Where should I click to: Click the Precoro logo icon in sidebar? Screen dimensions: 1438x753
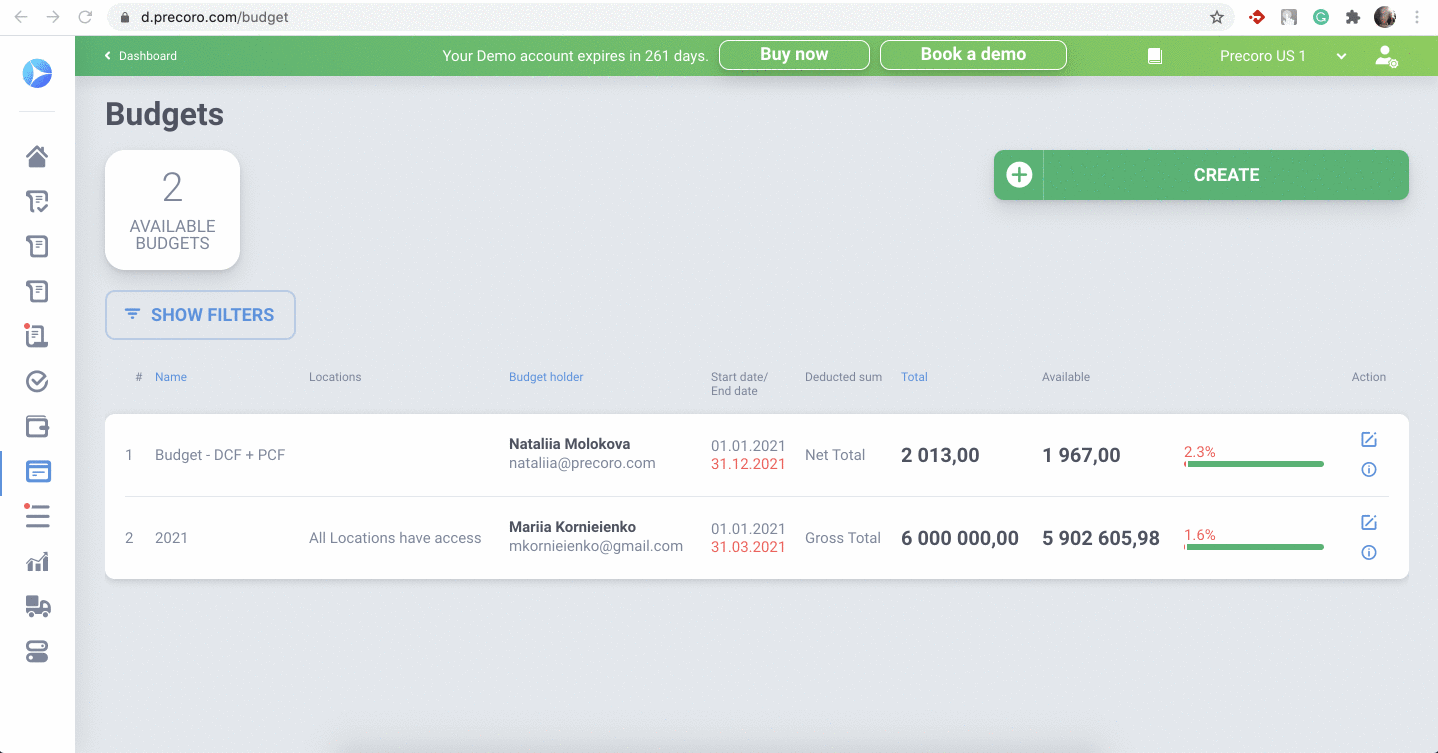pyautogui.click(x=37, y=73)
